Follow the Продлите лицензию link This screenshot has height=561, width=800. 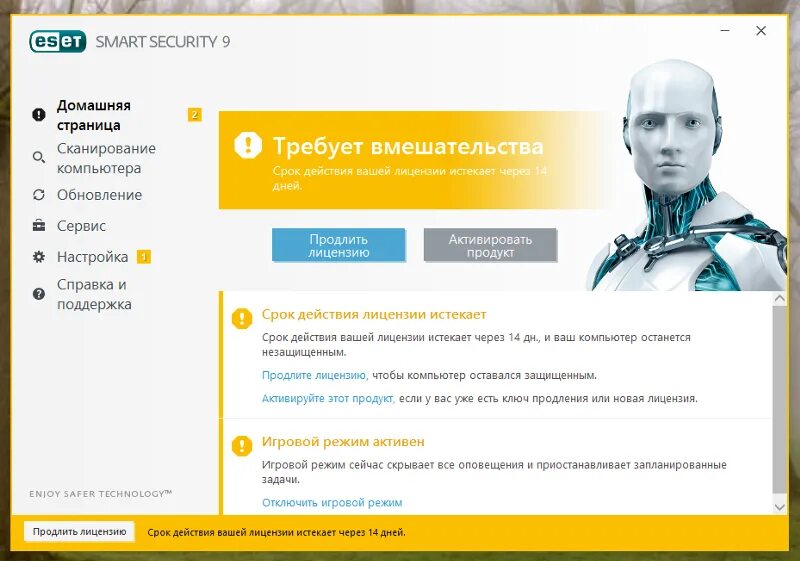pos(315,375)
